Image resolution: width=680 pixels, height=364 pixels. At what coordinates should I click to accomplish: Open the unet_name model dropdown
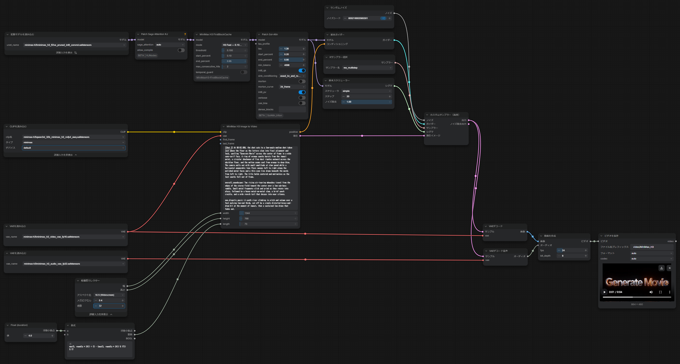[x=75, y=45]
